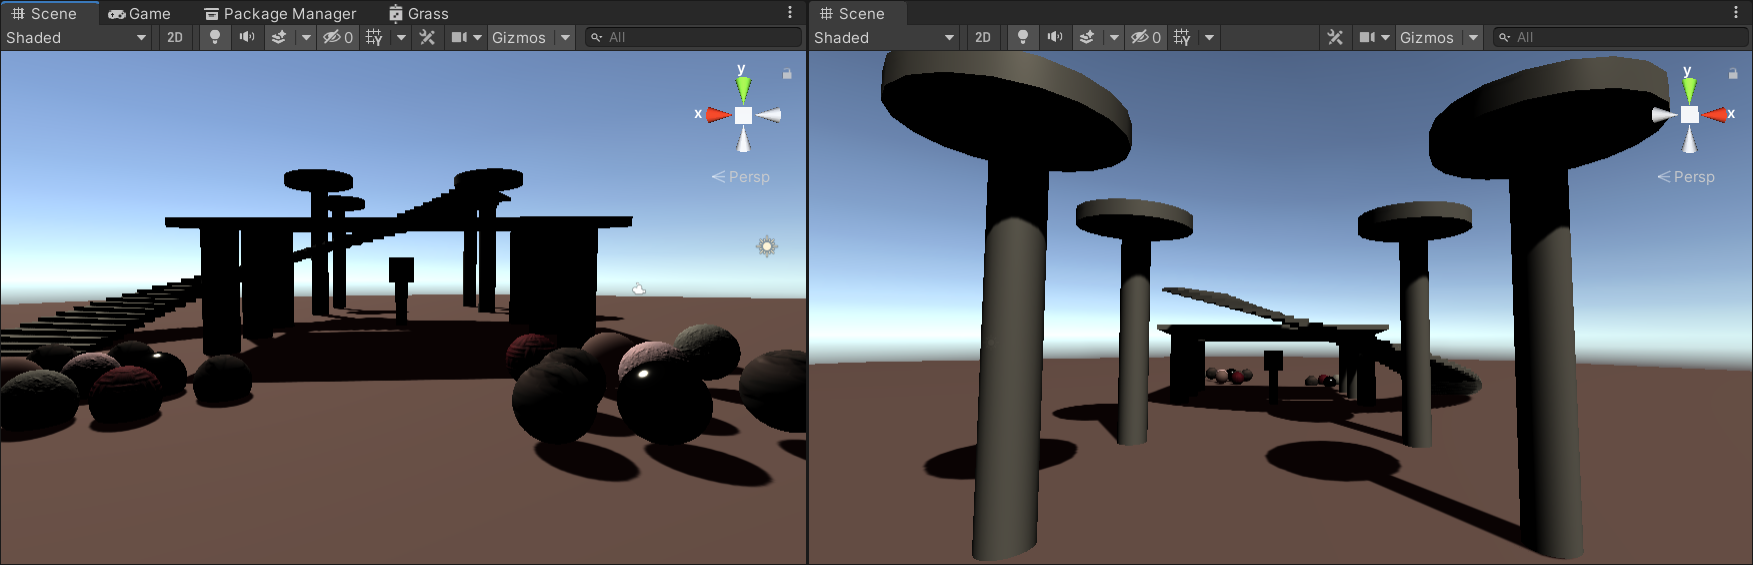This screenshot has width=1753, height=565.
Task: Click the sun light gizmo in the scene
Action: (767, 246)
